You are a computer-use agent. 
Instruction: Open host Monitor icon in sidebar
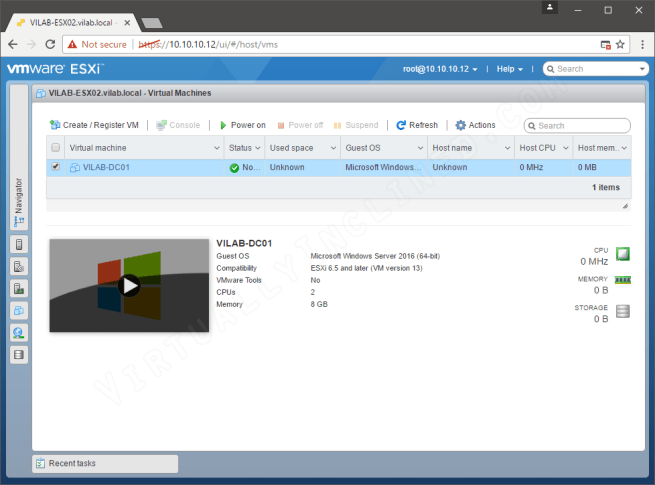(x=19, y=289)
